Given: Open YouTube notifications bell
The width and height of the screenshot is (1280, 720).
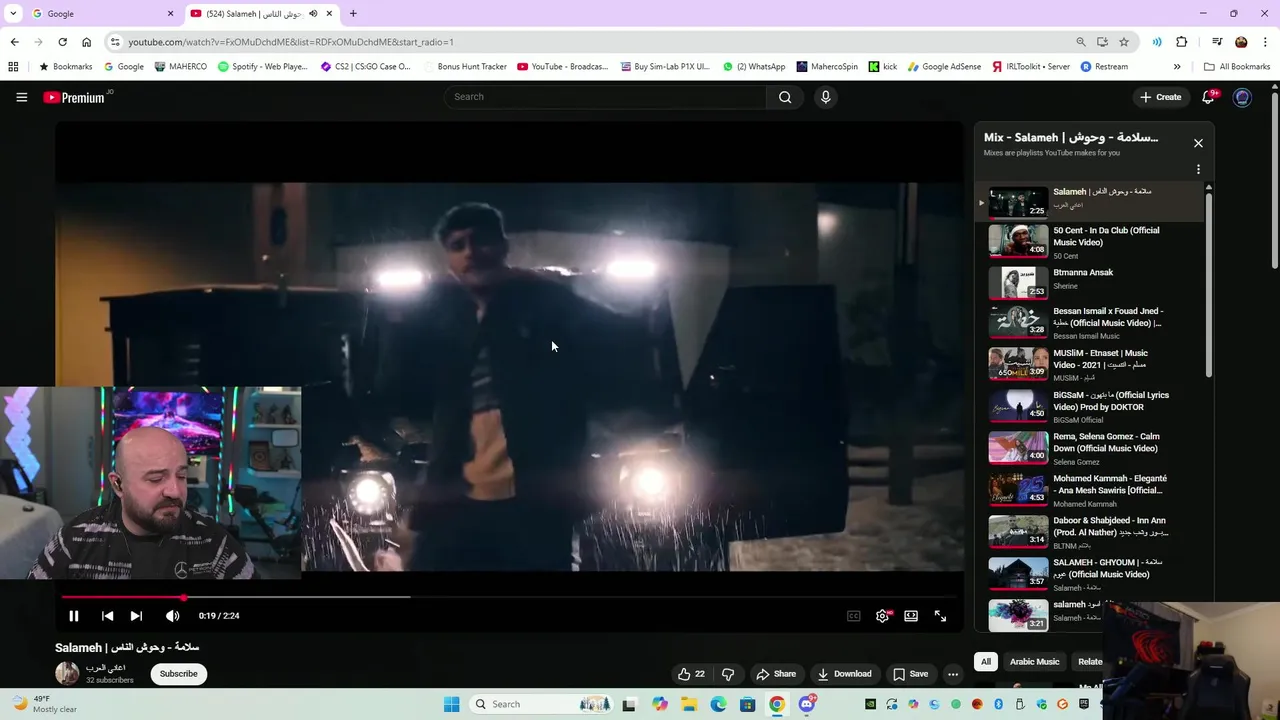Looking at the screenshot, I should pos(1208,97).
